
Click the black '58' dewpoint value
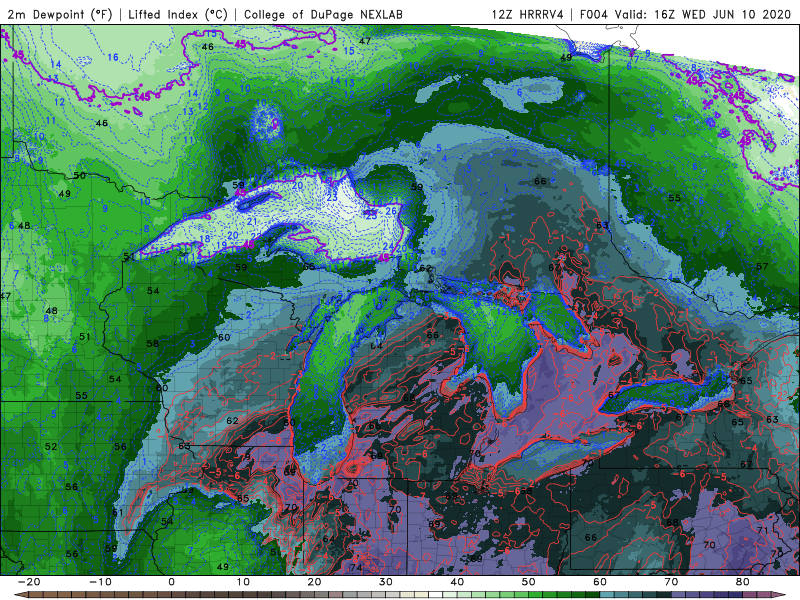point(153,343)
